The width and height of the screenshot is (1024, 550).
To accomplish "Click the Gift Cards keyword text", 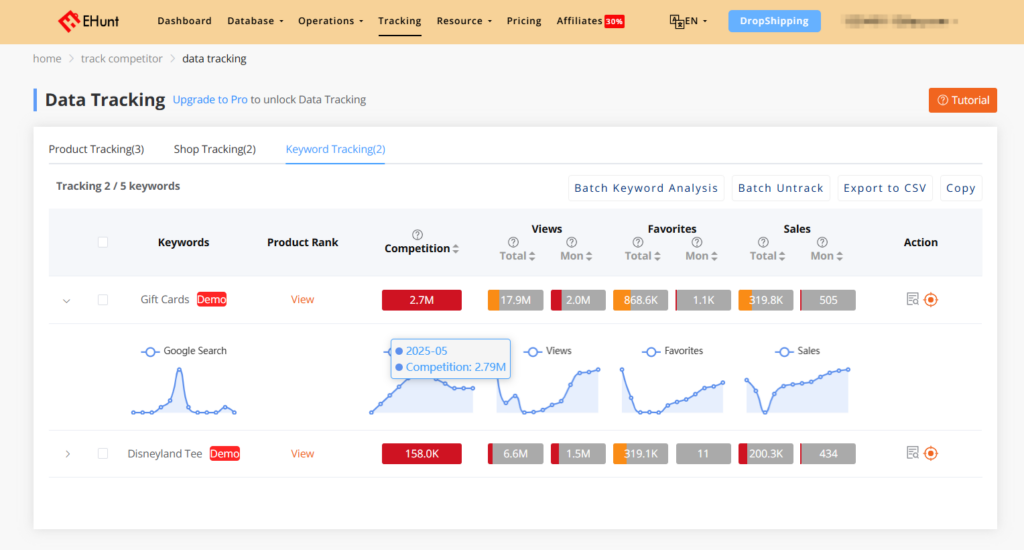I will 165,299.
